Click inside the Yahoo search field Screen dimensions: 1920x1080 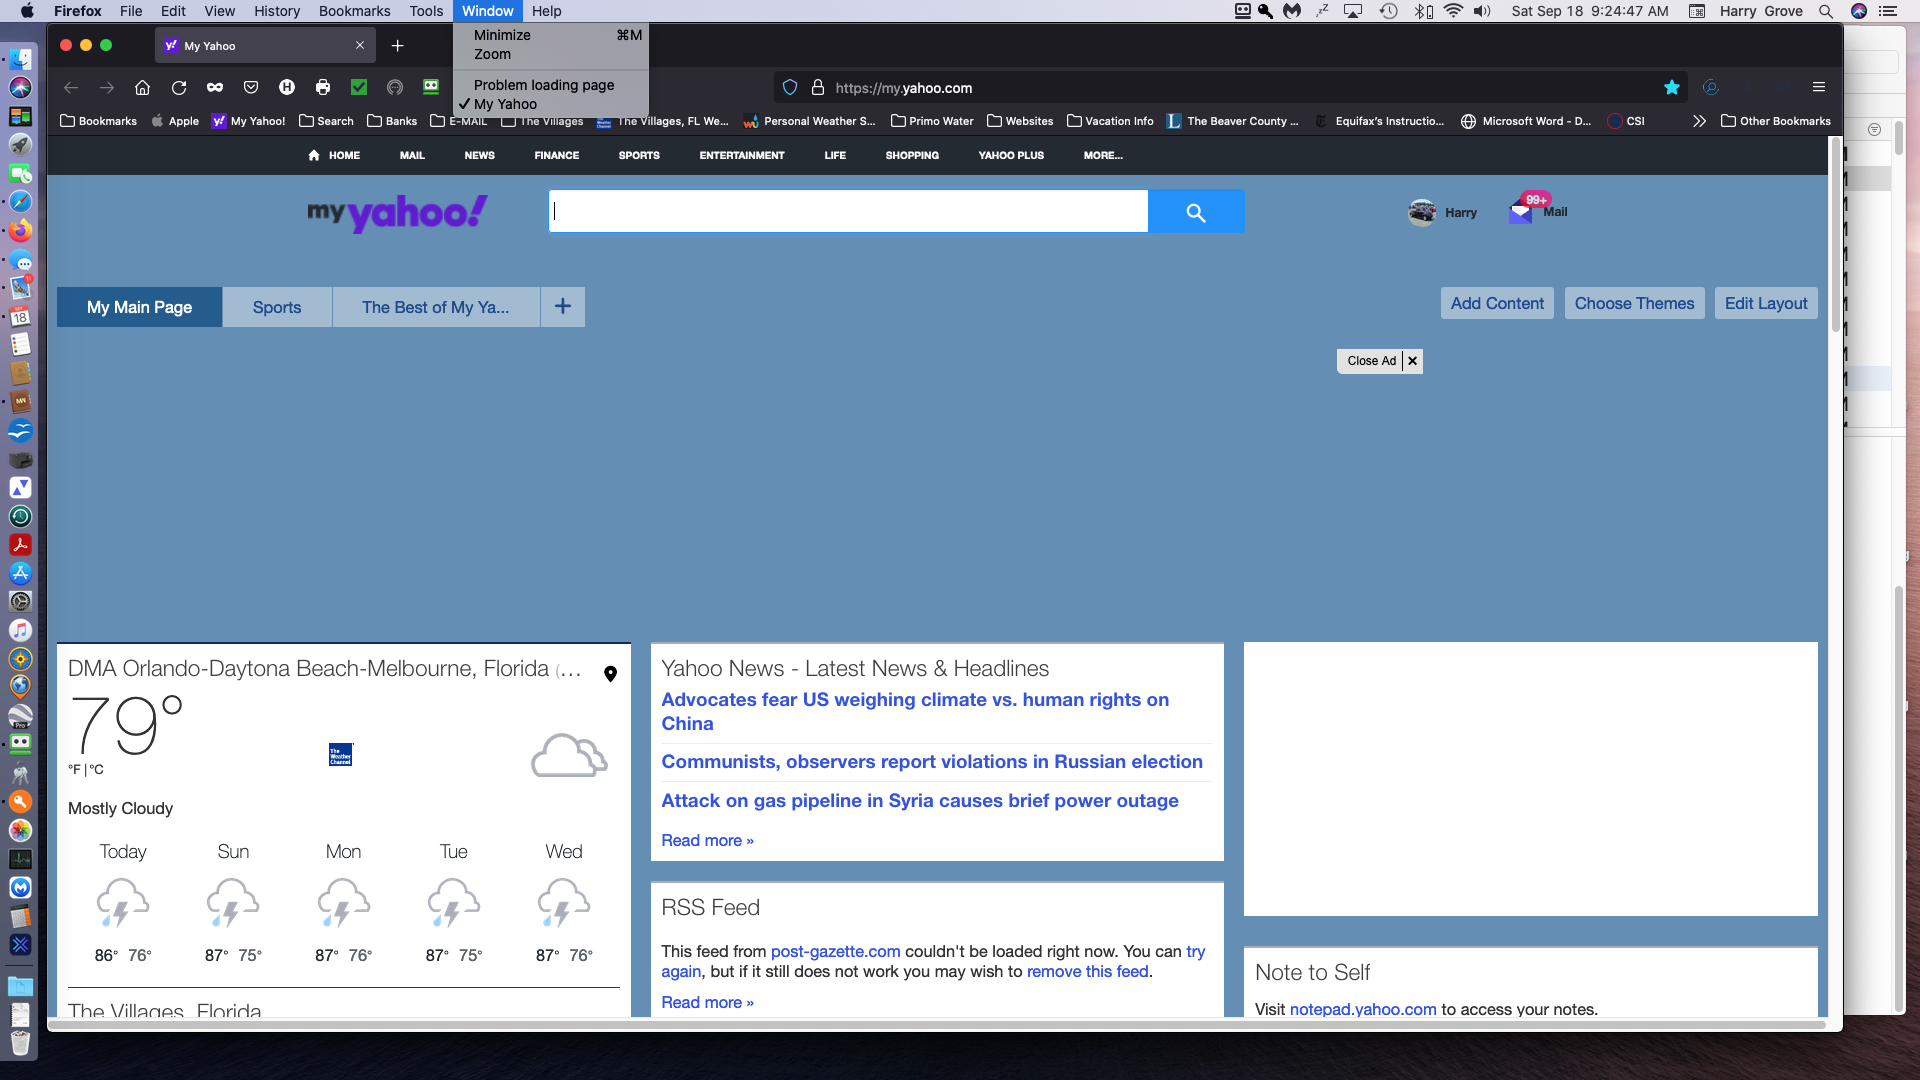[848, 212]
